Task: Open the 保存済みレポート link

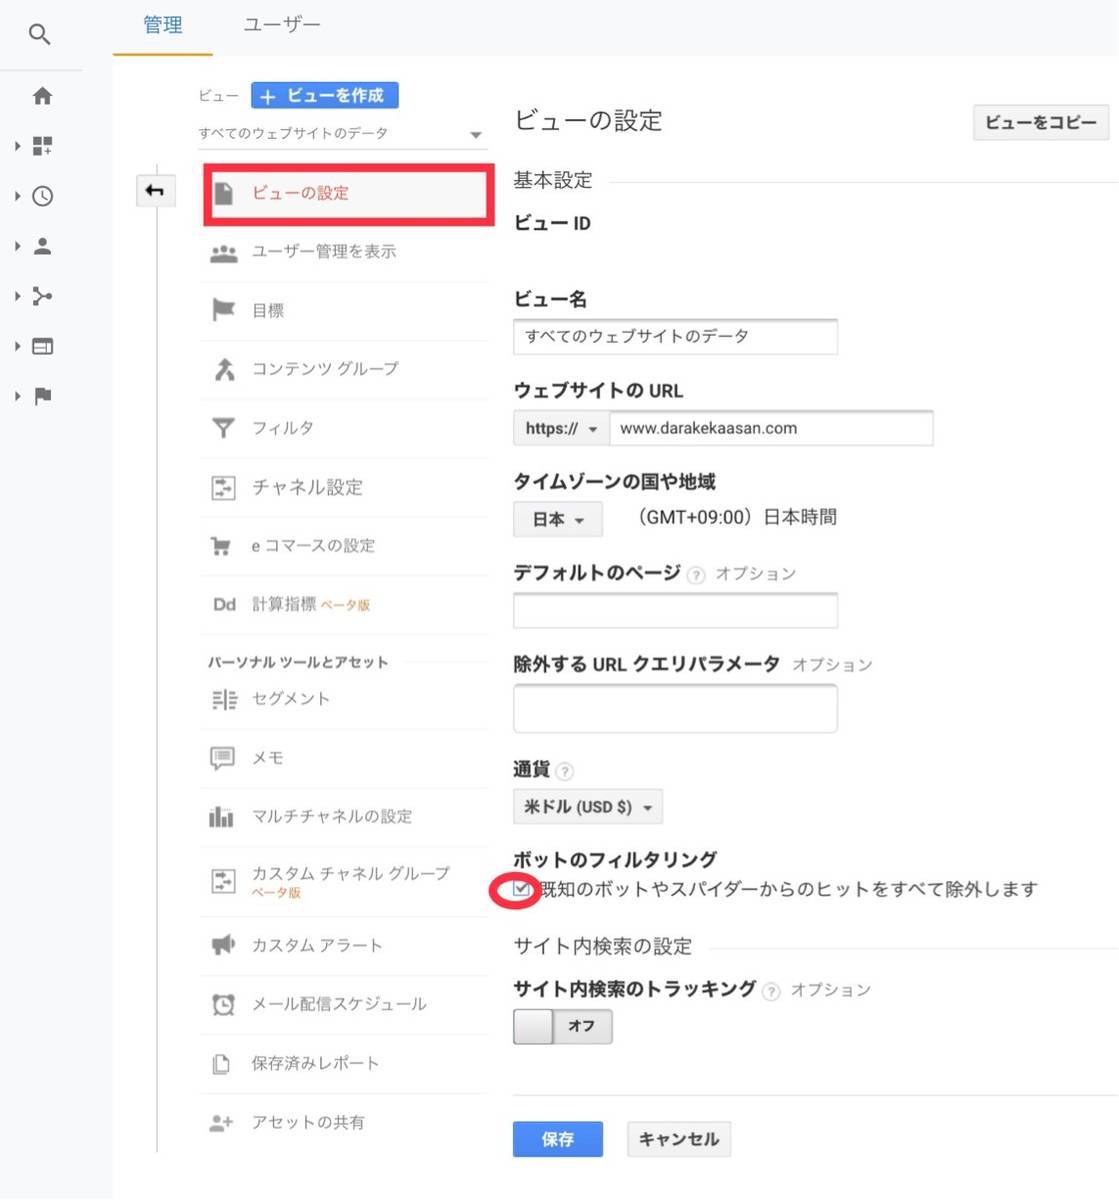Action: (315, 1063)
